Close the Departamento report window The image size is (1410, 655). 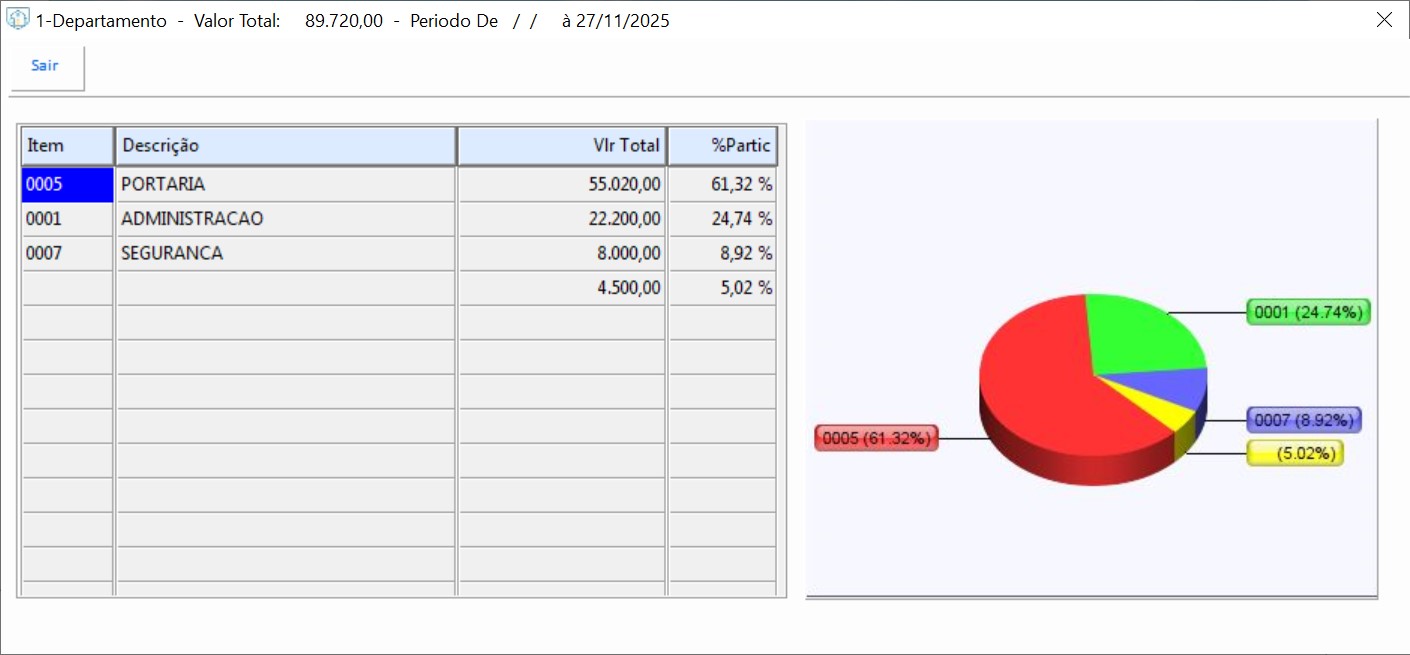point(1384,20)
